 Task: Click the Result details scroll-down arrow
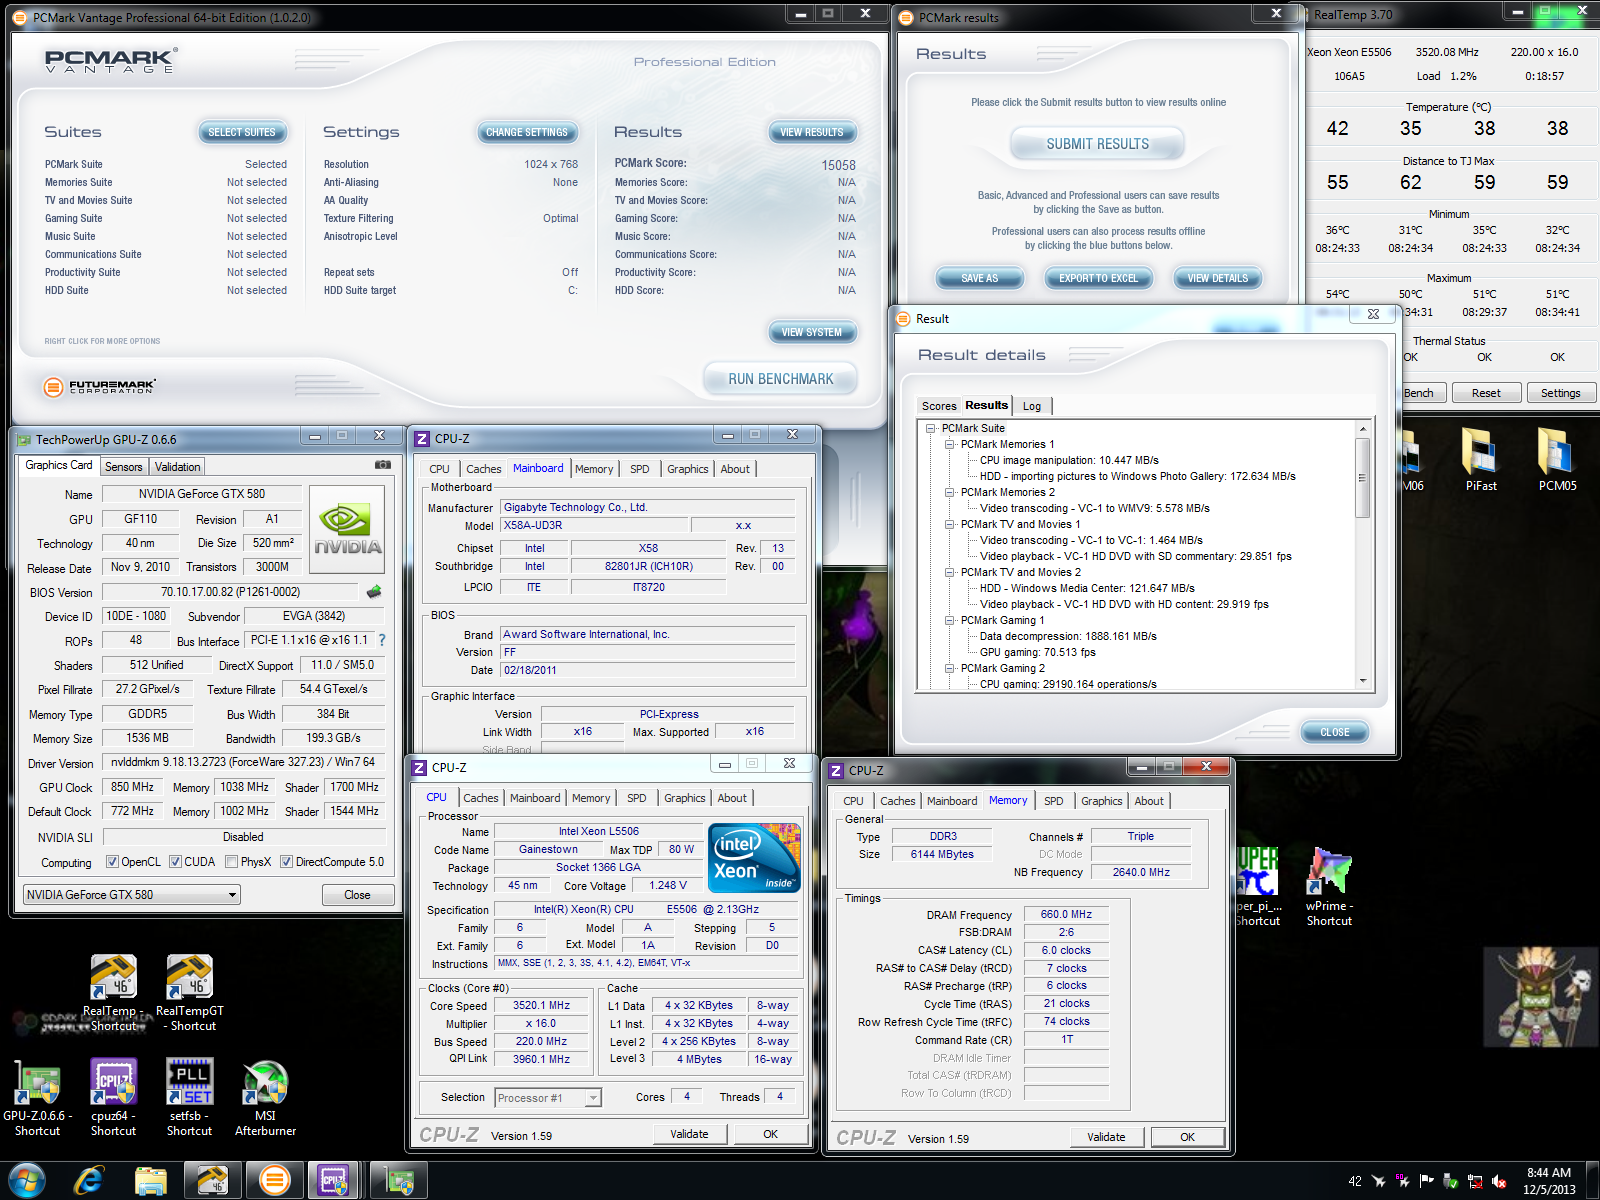(x=1362, y=681)
